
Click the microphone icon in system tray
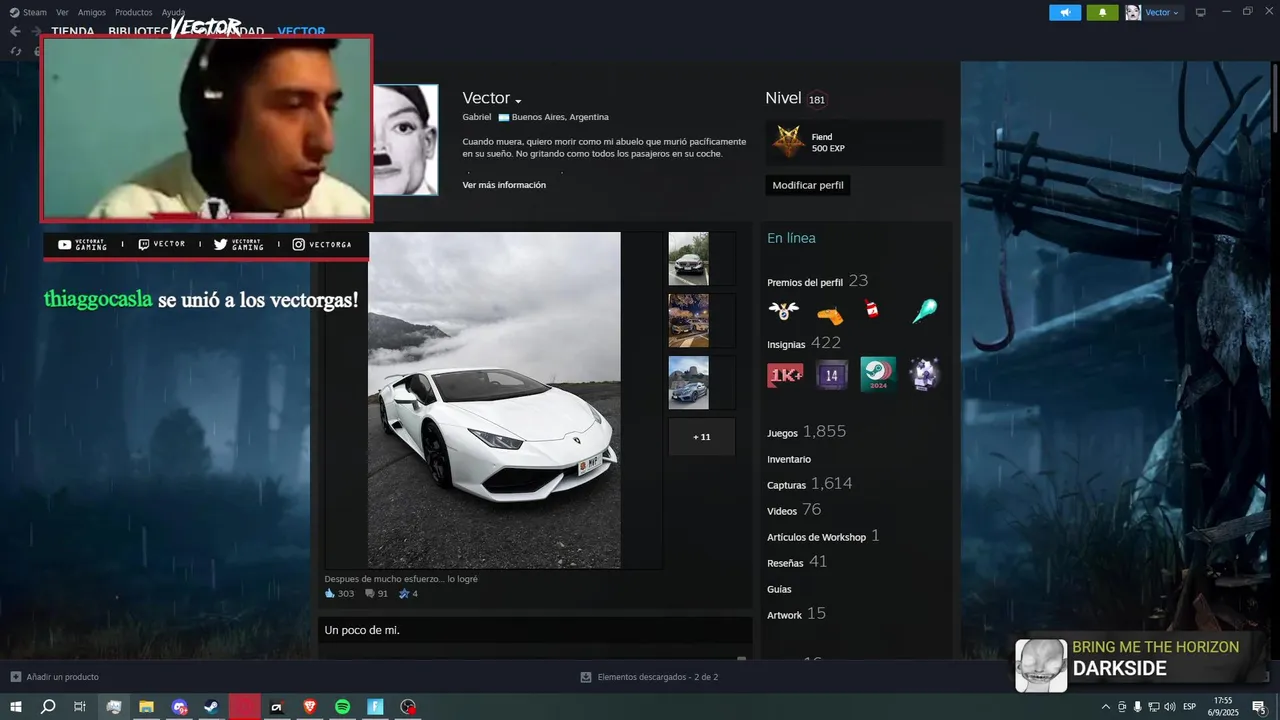click(1137, 707)
